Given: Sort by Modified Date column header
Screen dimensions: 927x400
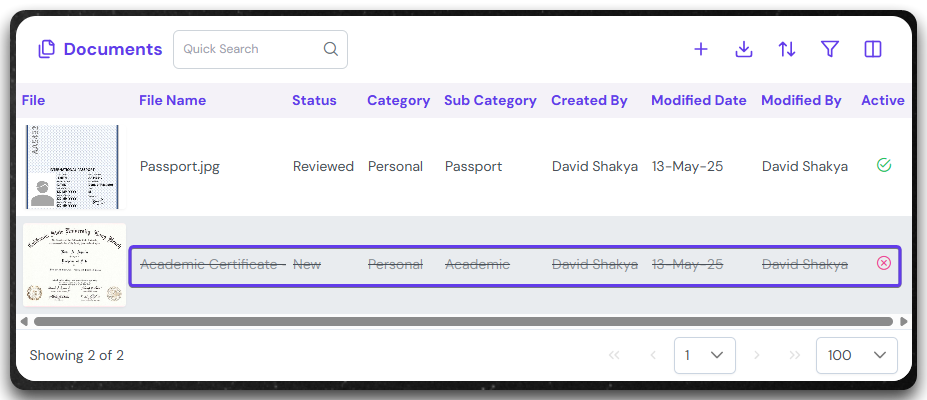Looking at the screenshot, I should [x=698, y=100].
